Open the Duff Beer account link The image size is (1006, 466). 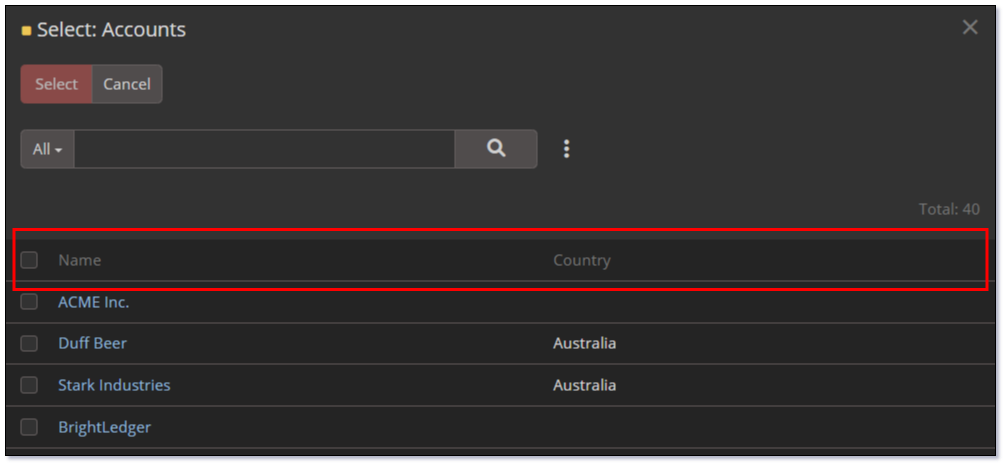(x=92, y=343)
